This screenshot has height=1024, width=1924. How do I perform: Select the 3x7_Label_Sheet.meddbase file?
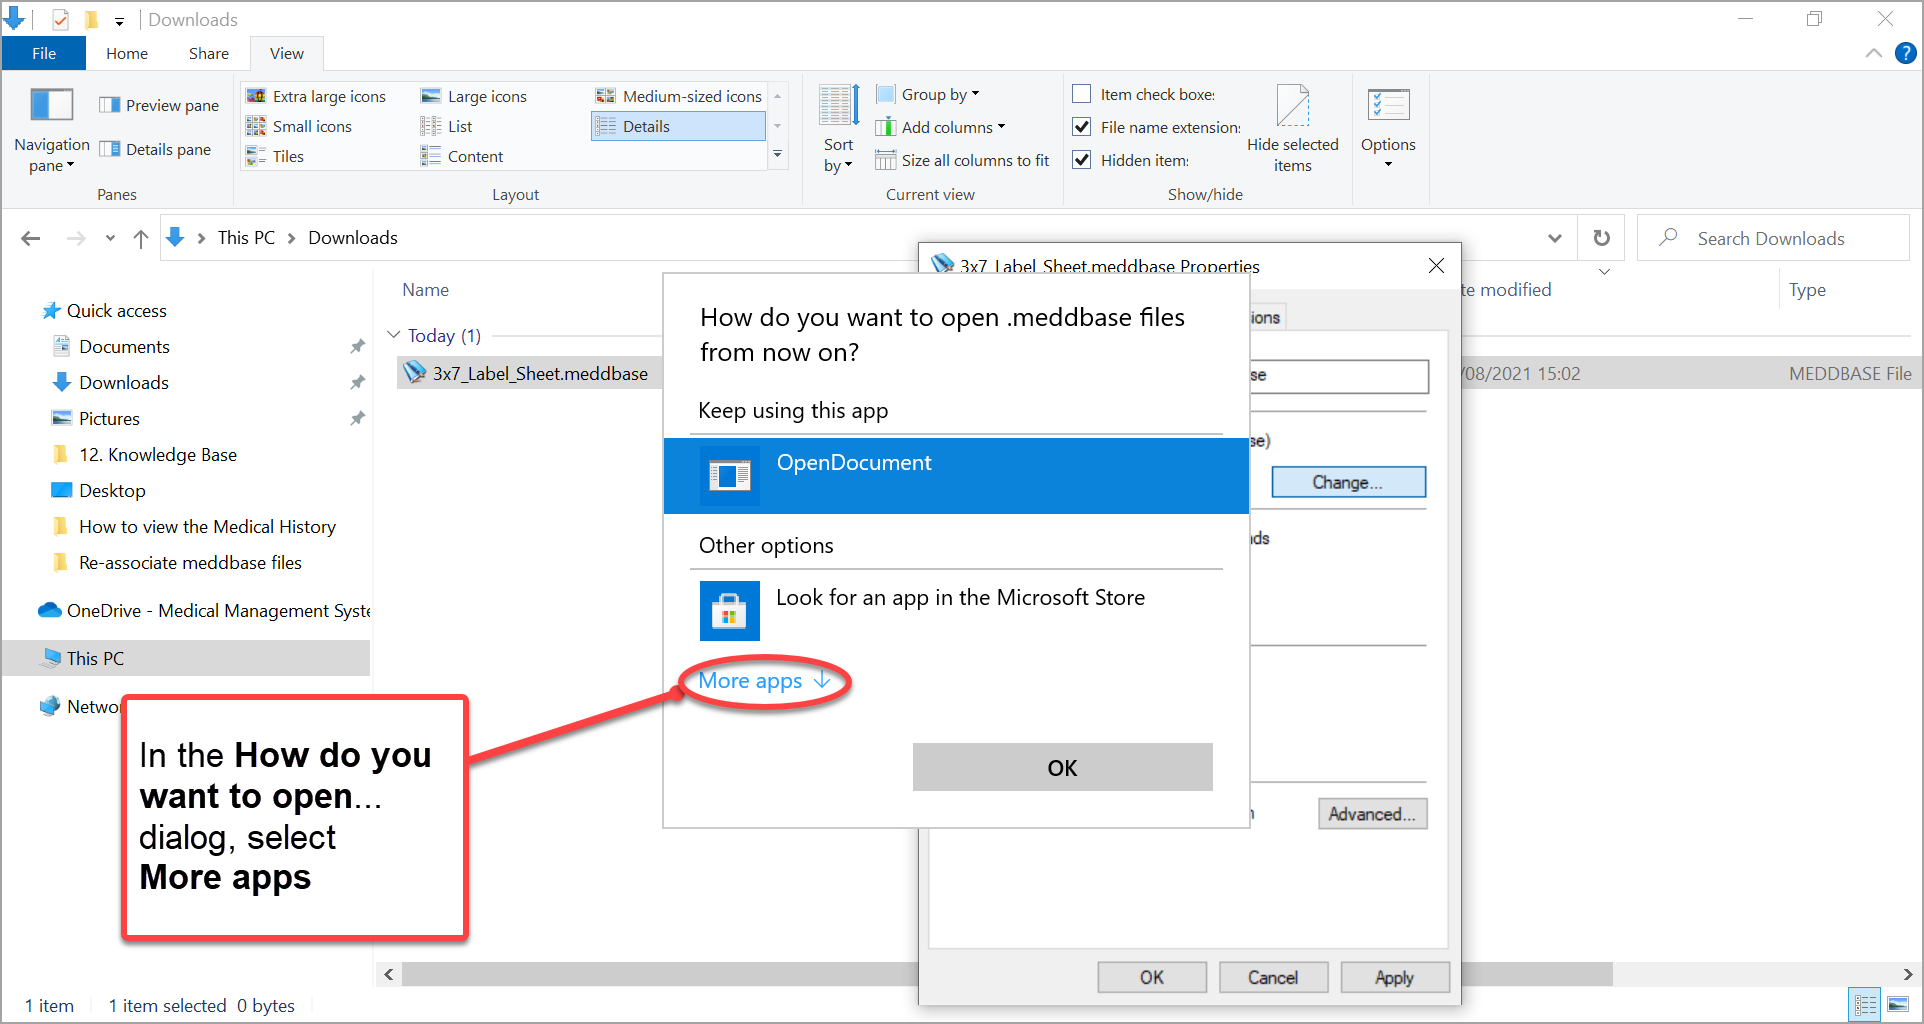pos(540,373)
